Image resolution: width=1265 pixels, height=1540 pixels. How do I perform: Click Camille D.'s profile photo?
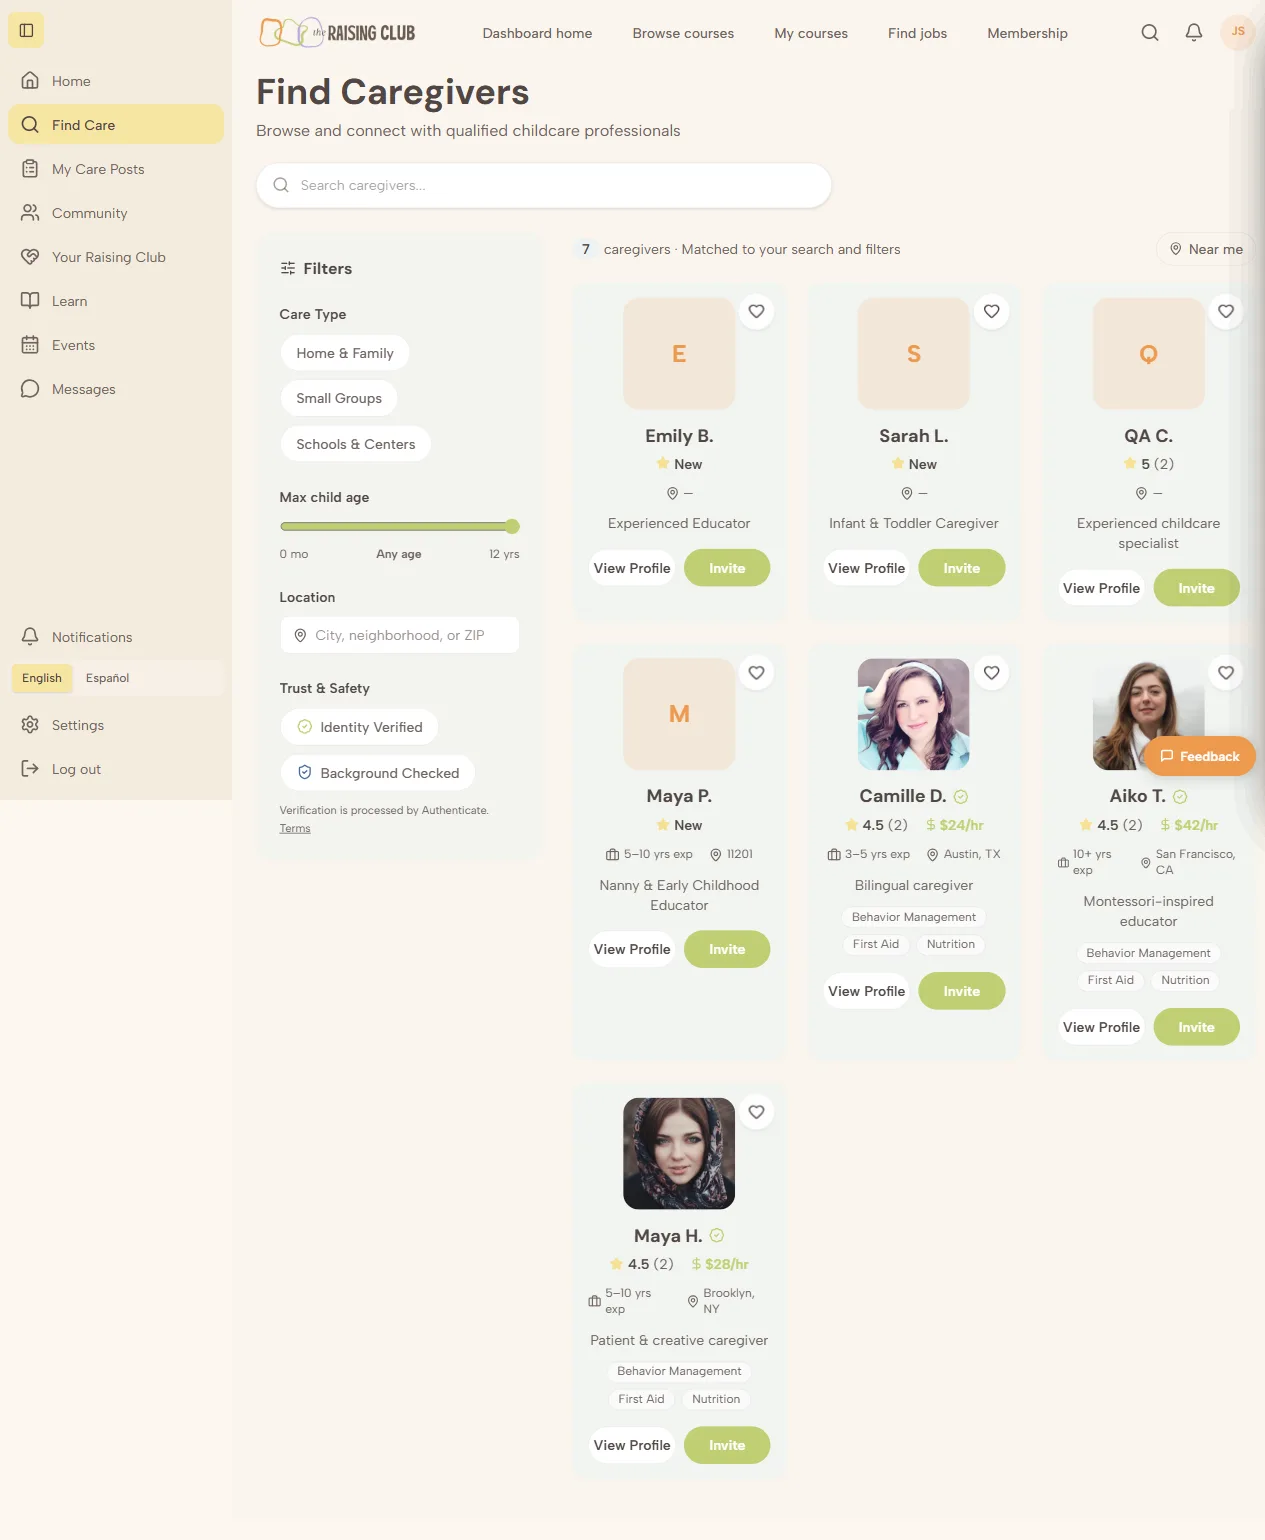tap(913, 714)
